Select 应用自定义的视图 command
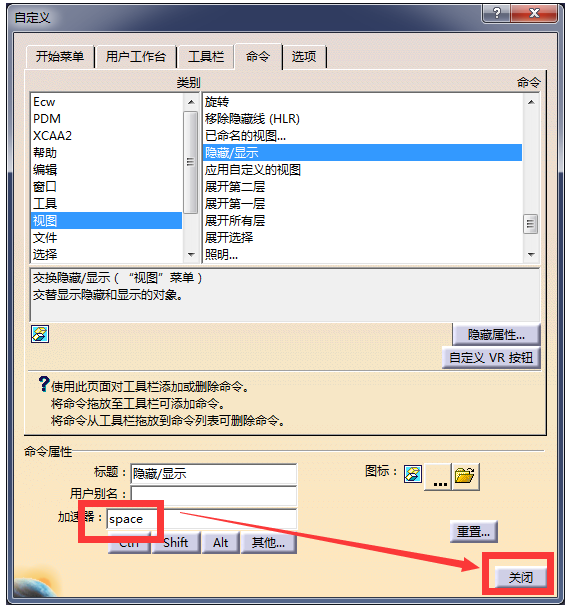 point(363,170)
